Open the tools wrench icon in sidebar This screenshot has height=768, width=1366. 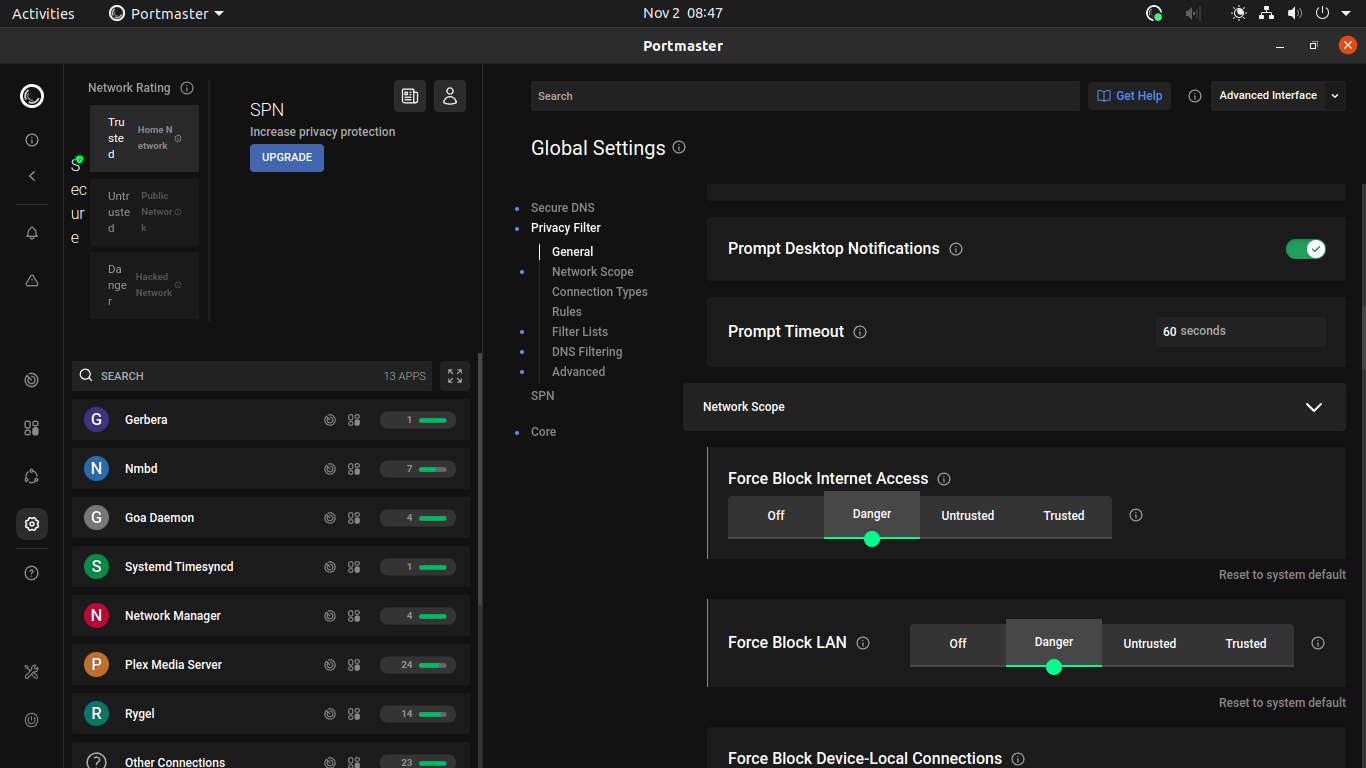pos(31,672)
